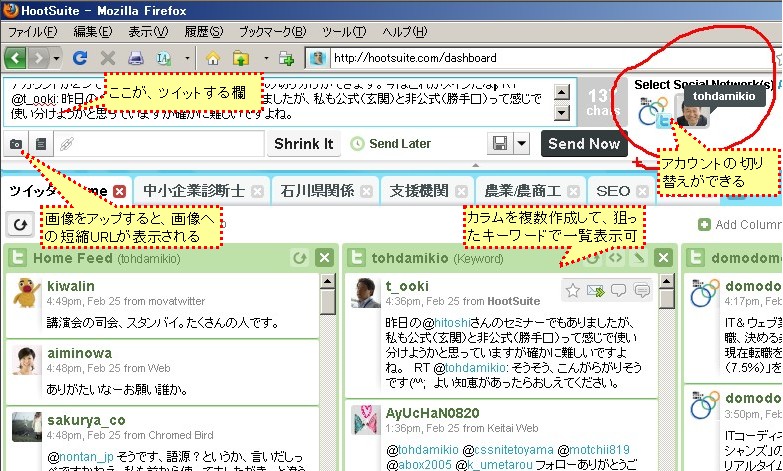Click the browser Forward arrow button
Viewport: 783px width, 471px height.
click(38, 58)
